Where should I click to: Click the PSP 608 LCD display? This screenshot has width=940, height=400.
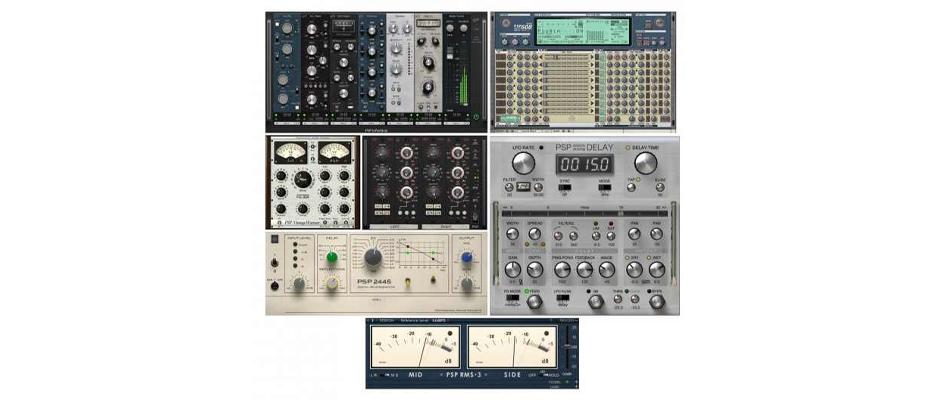point(582,29)
